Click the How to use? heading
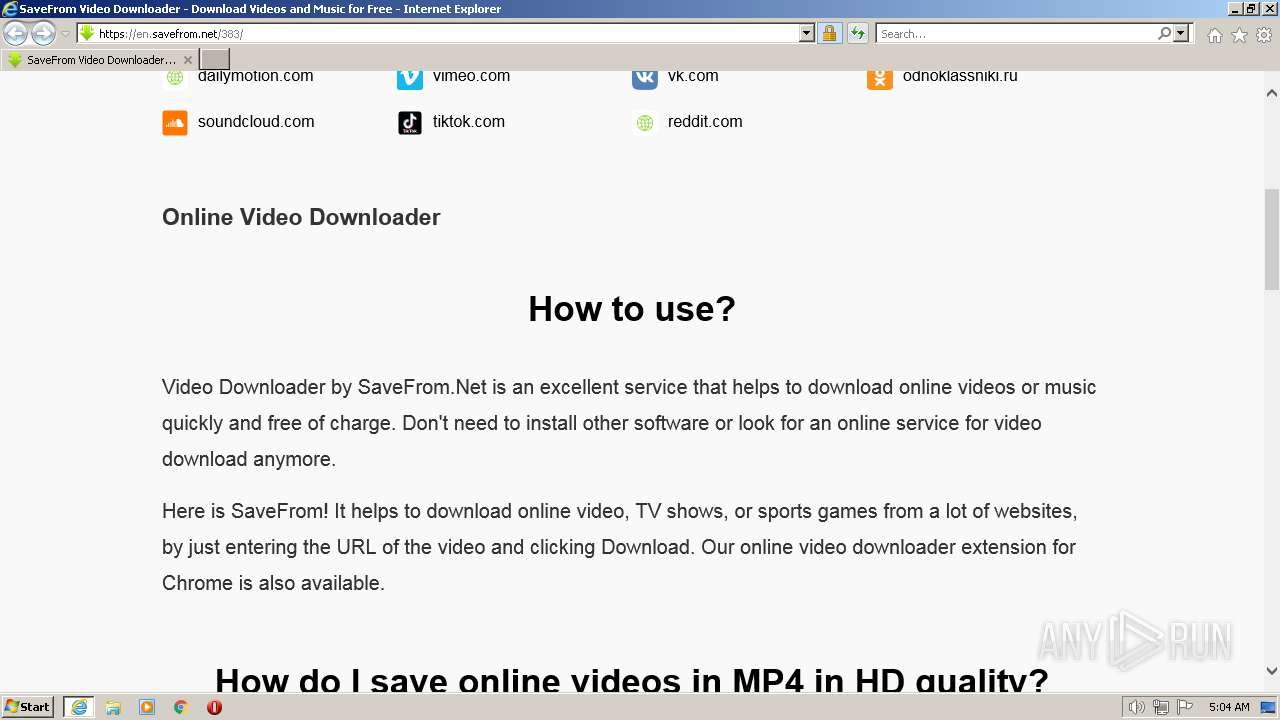The width and height of the screenshot is (1280, 720). (x=632, y=309)
